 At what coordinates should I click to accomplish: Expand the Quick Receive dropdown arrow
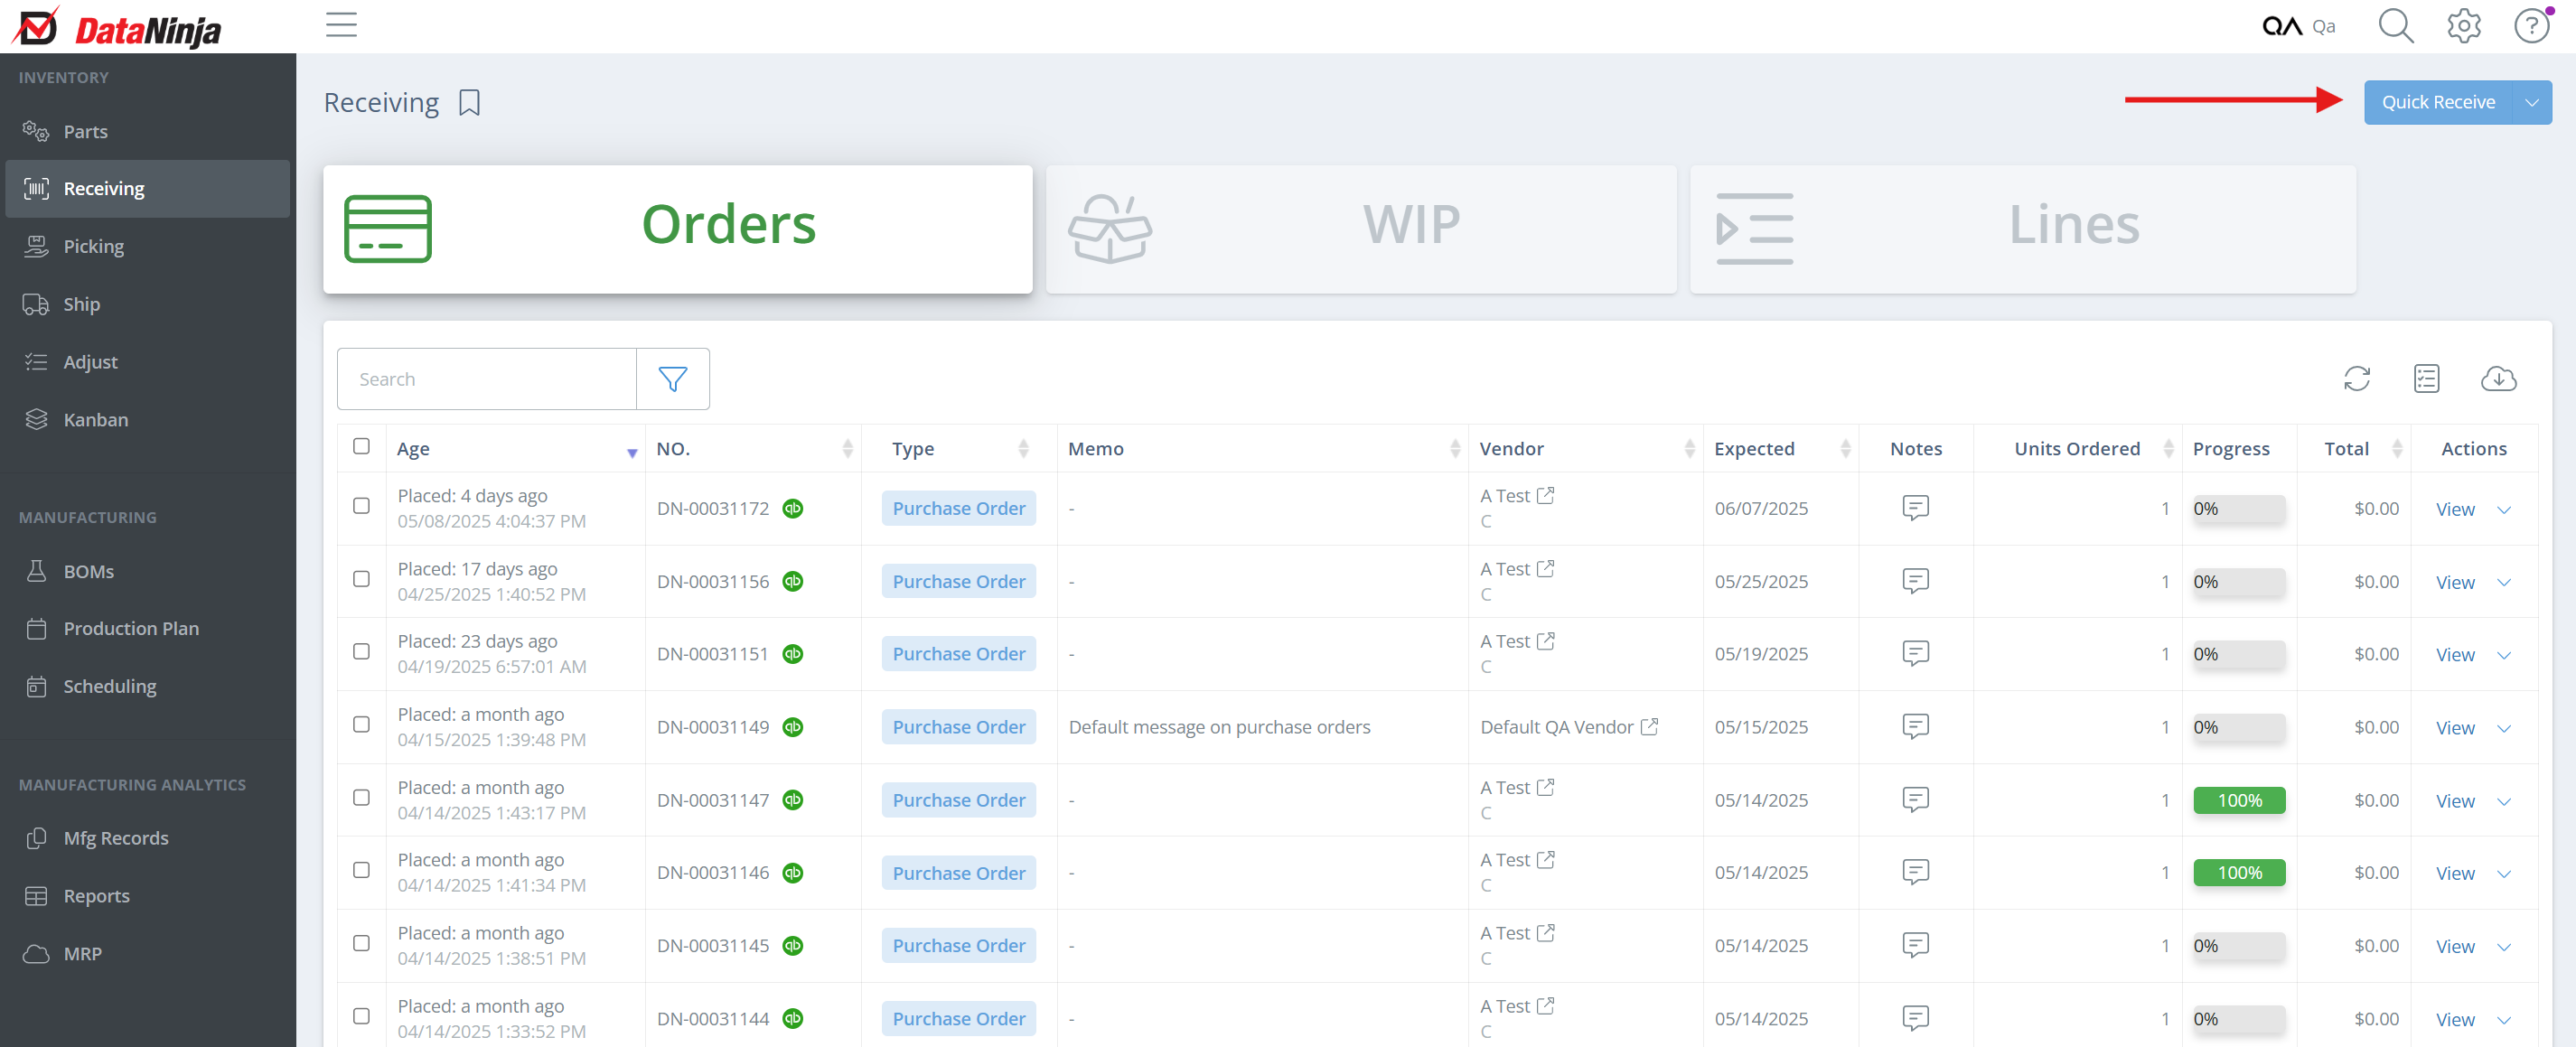click(2531, 103)
